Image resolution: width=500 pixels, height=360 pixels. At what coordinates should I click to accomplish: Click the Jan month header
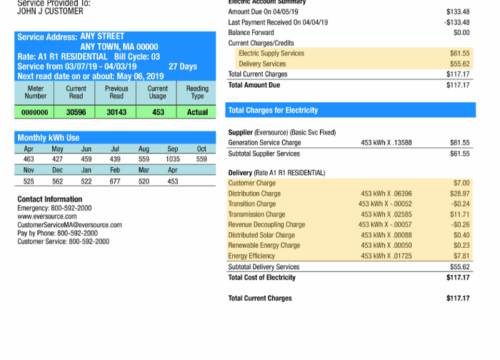(x=86, y=170)
